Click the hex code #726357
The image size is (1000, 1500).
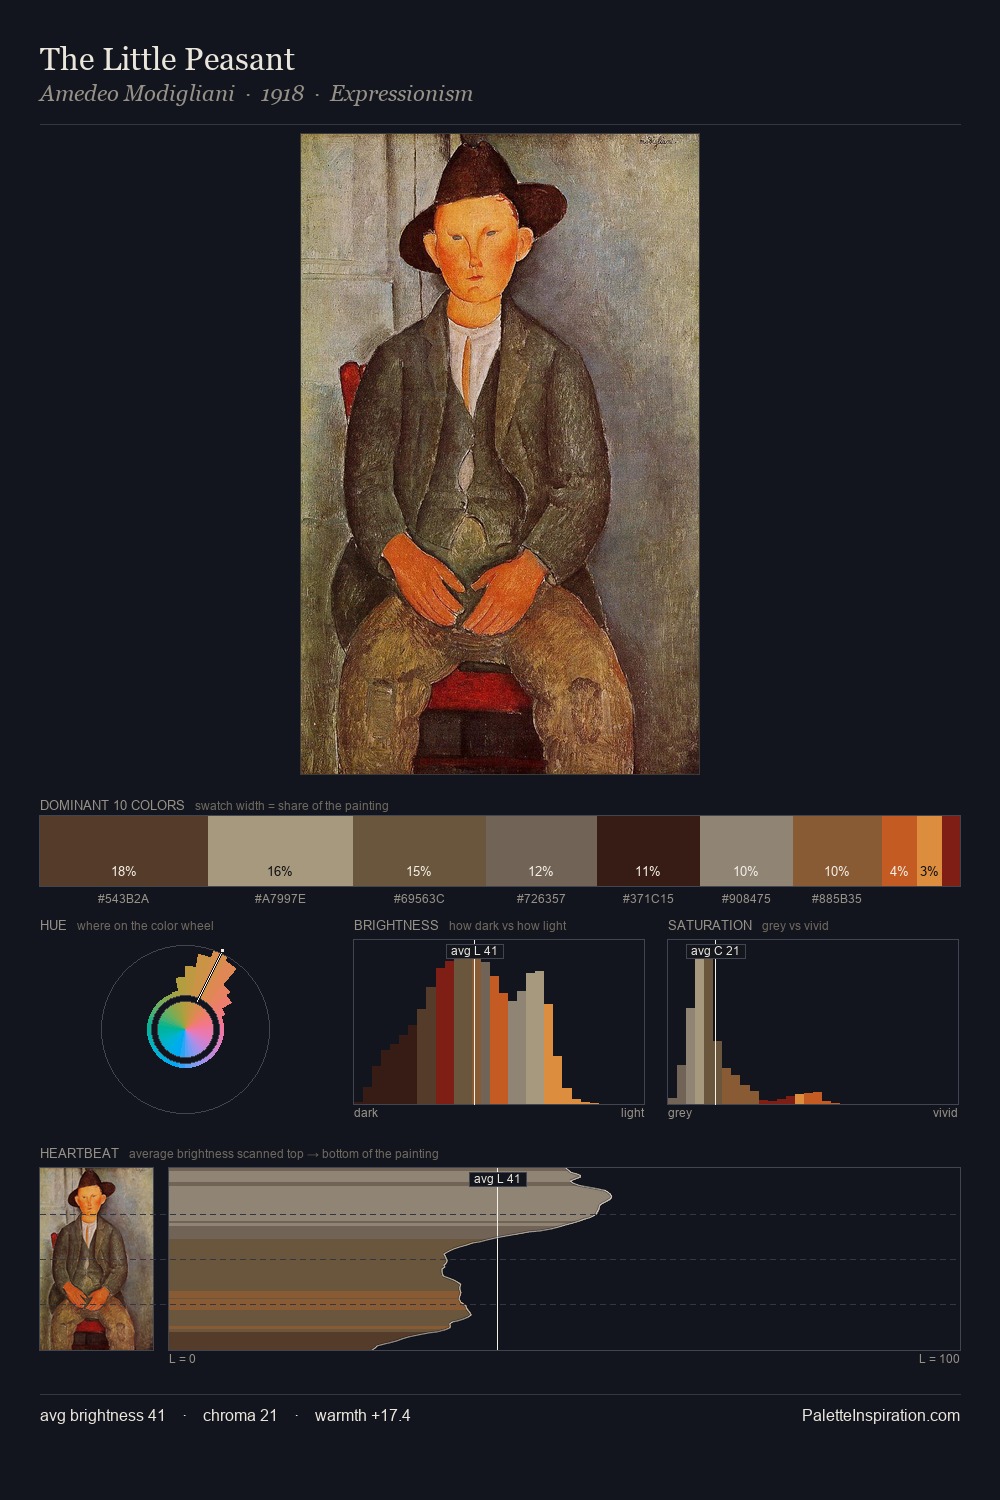(x=541, y=899)
